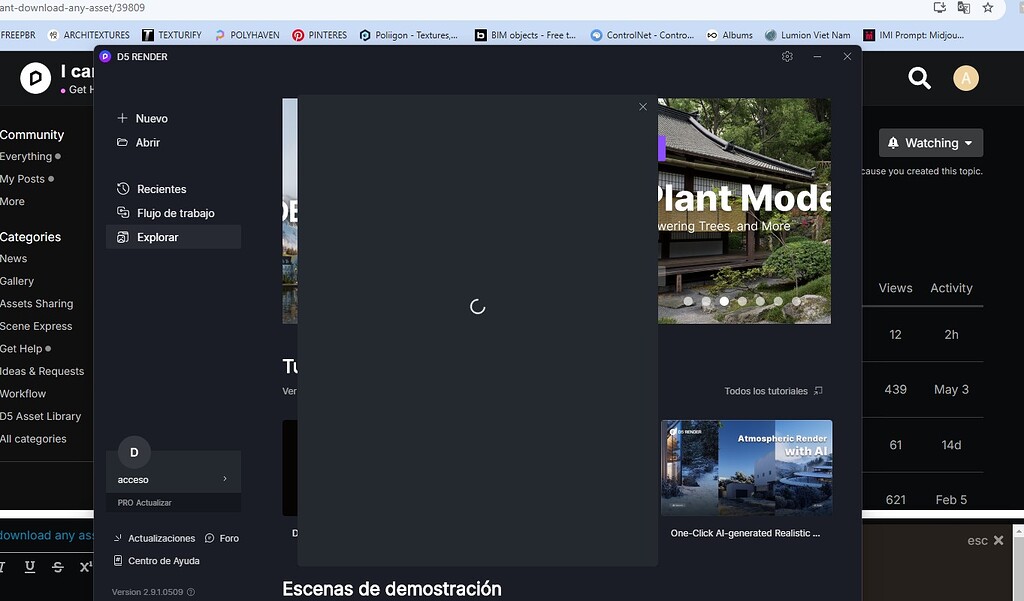Toggle underline formatting in the reply editor

(29, 566)
